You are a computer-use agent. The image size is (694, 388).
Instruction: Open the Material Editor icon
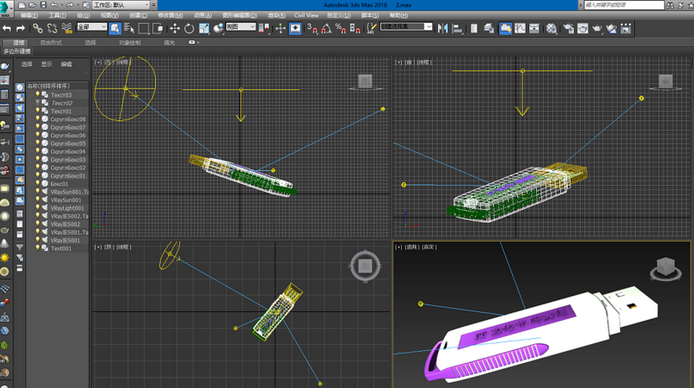(x=551, y=29)
